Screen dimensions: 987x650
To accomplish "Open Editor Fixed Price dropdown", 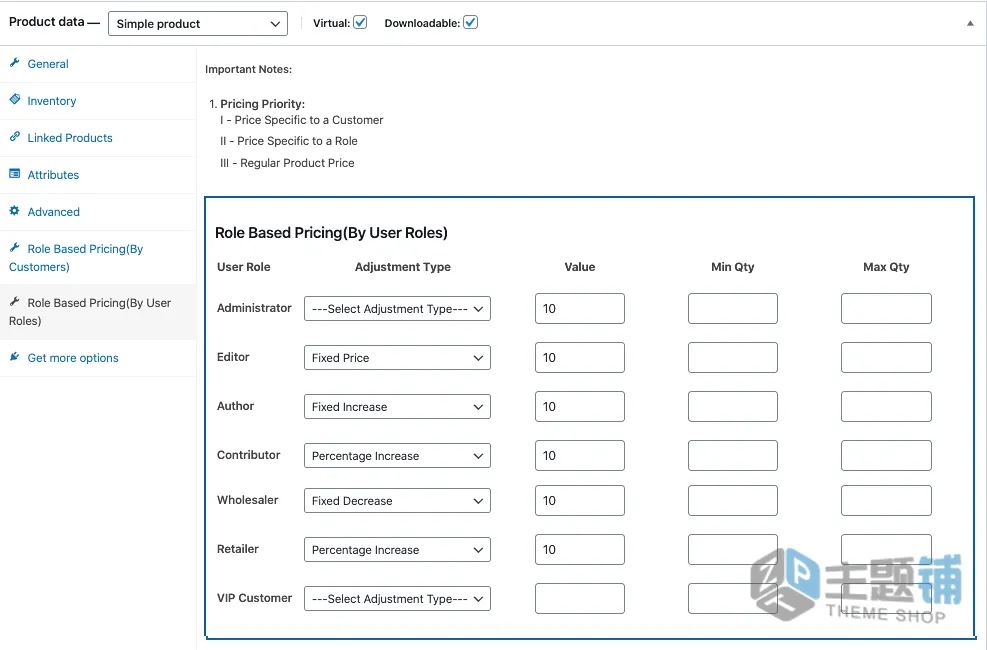I will 397,357.
